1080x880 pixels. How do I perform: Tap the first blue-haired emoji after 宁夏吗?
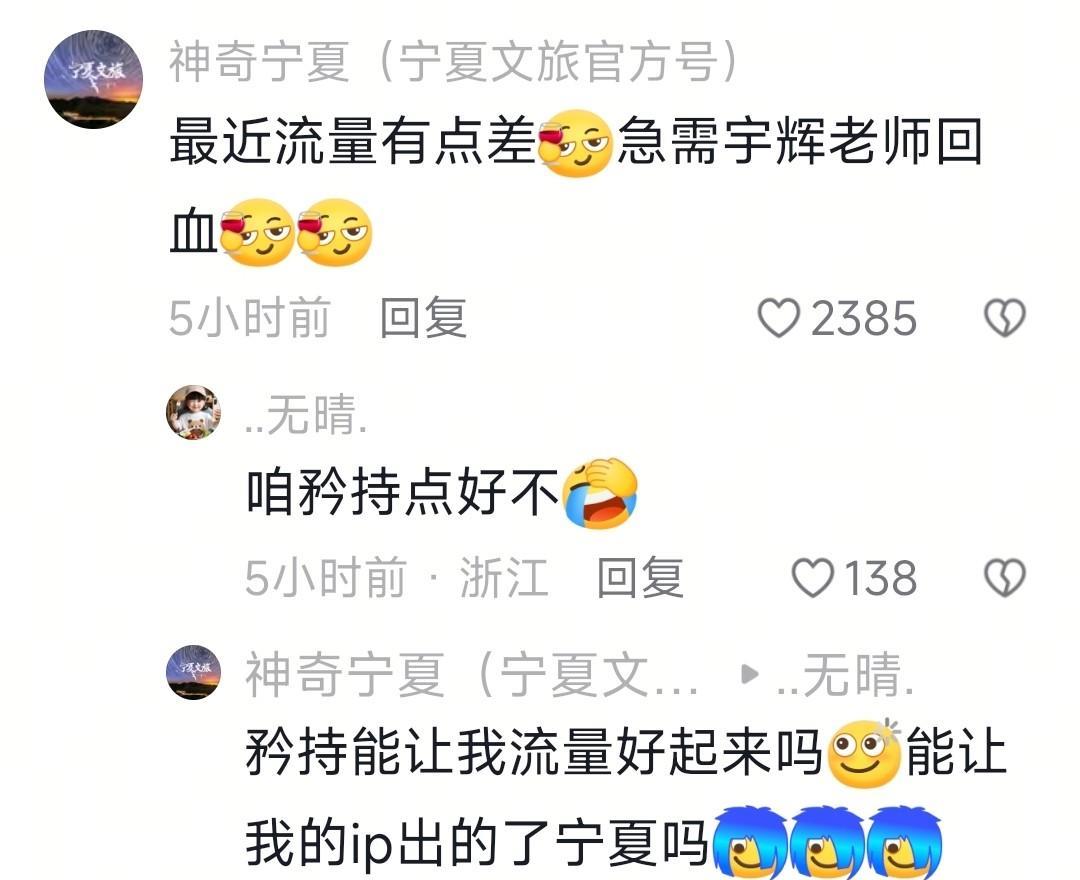click(749, 843)
